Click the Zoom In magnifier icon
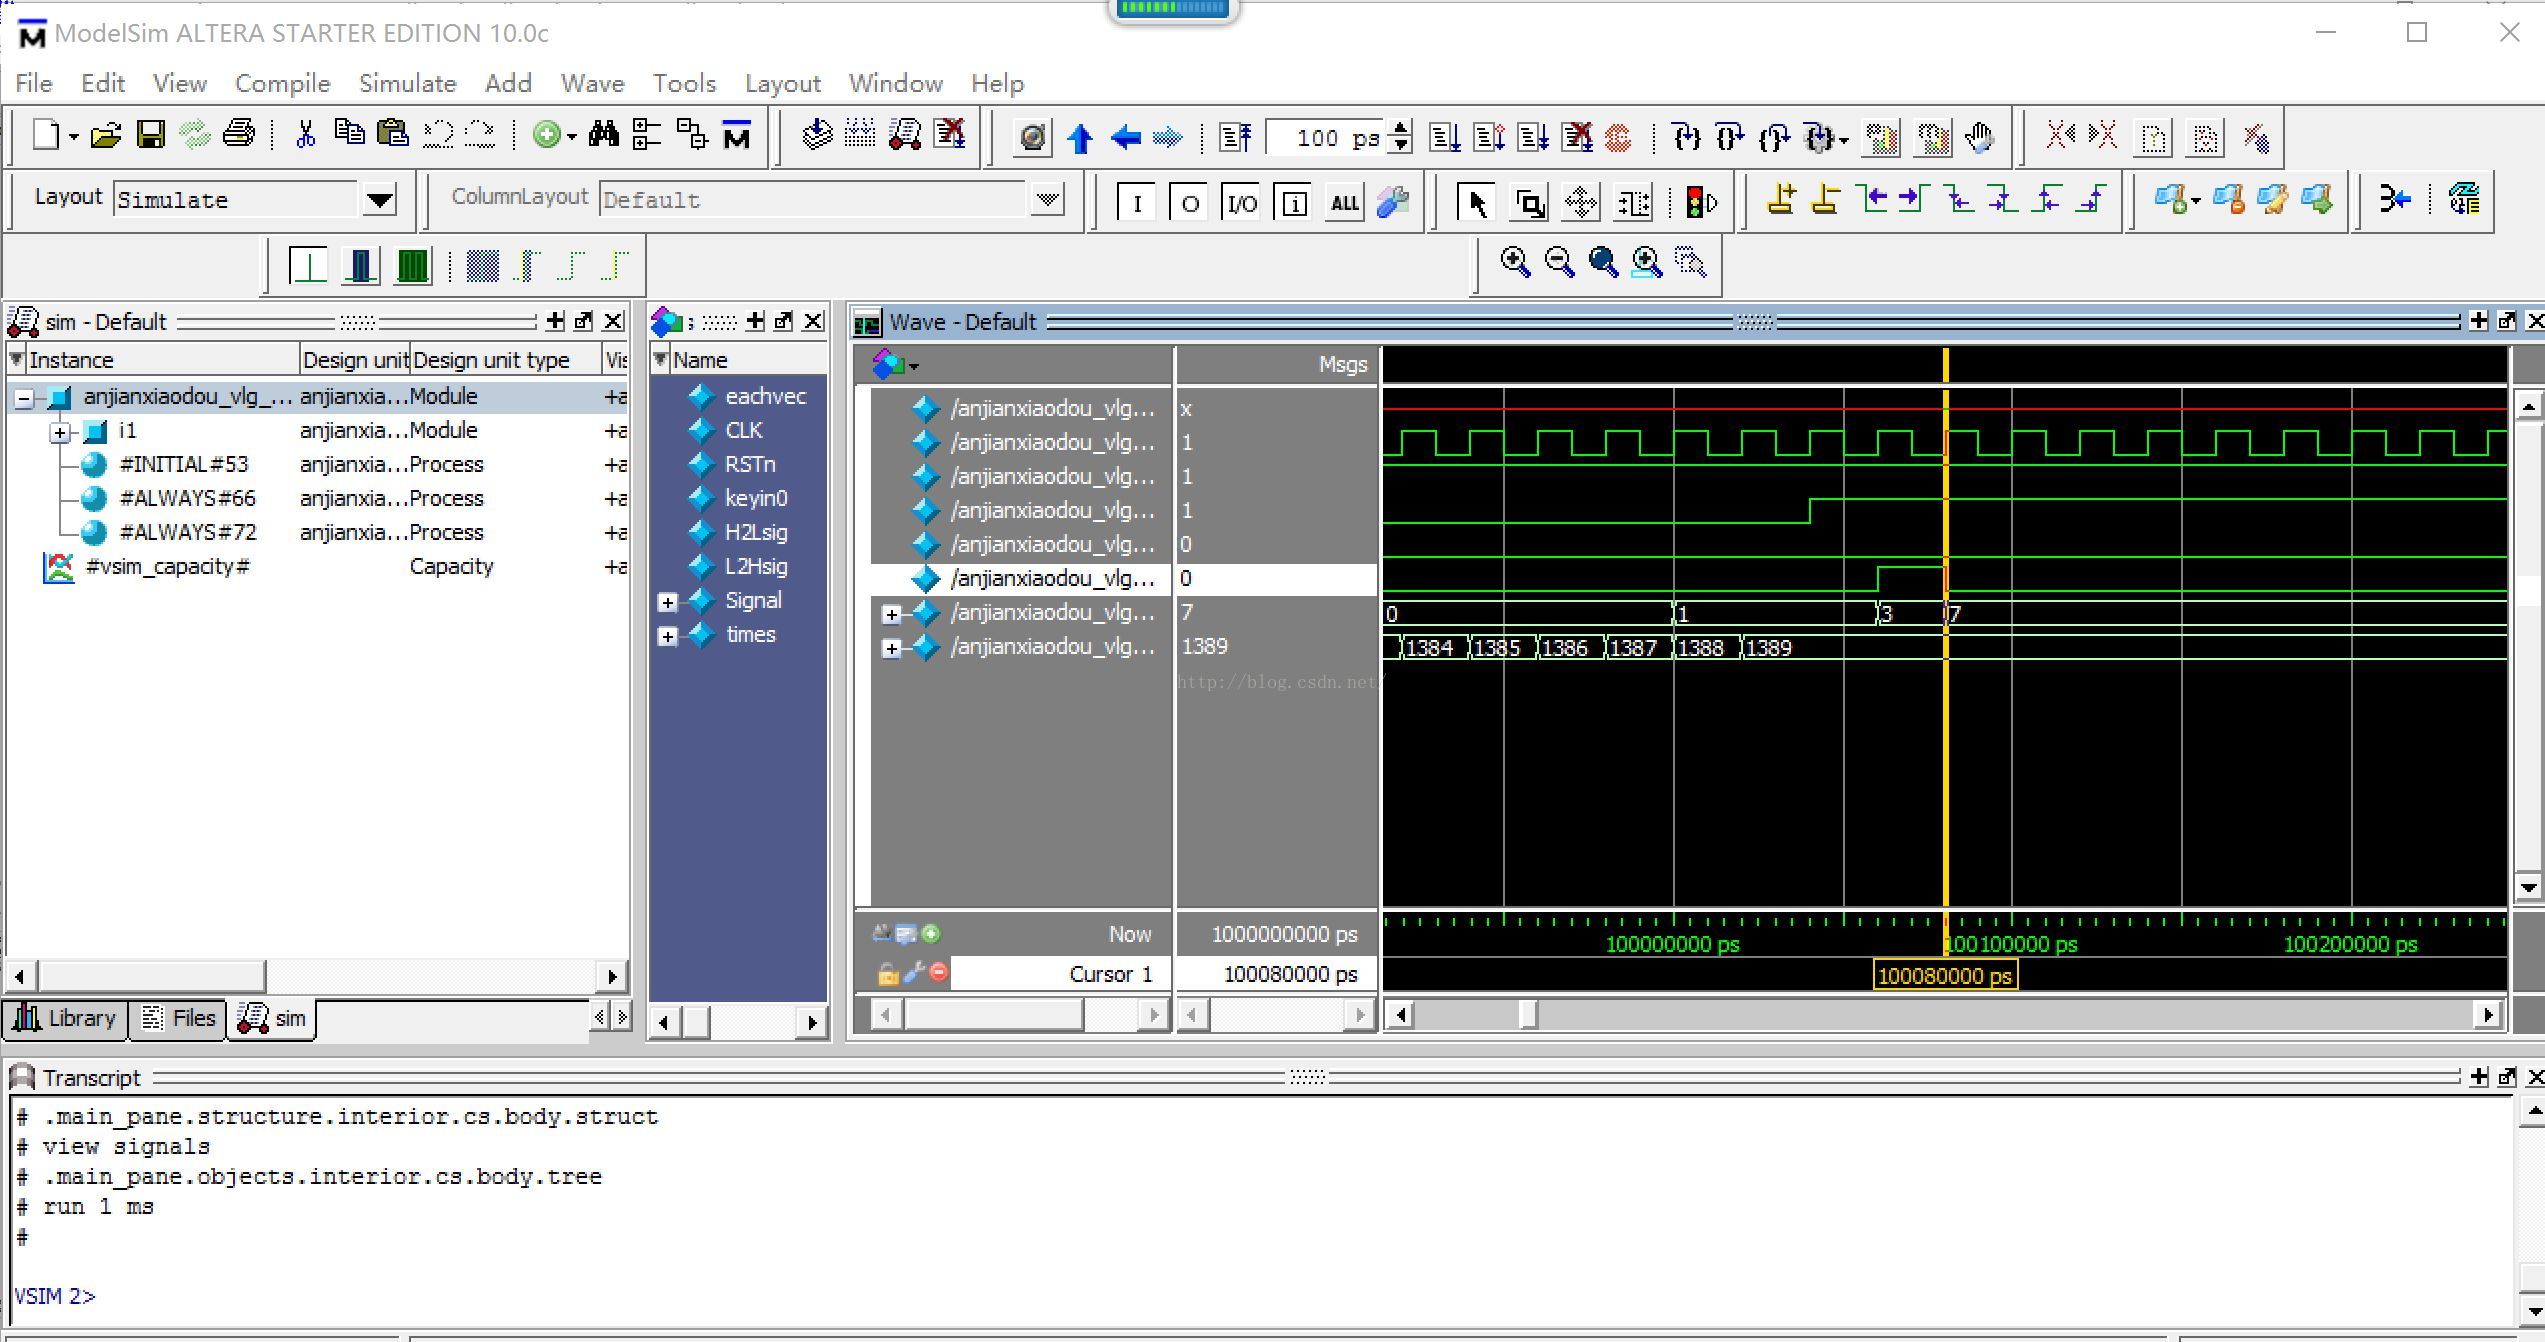2545x1342 pixels. click(x=1515, y=263)
